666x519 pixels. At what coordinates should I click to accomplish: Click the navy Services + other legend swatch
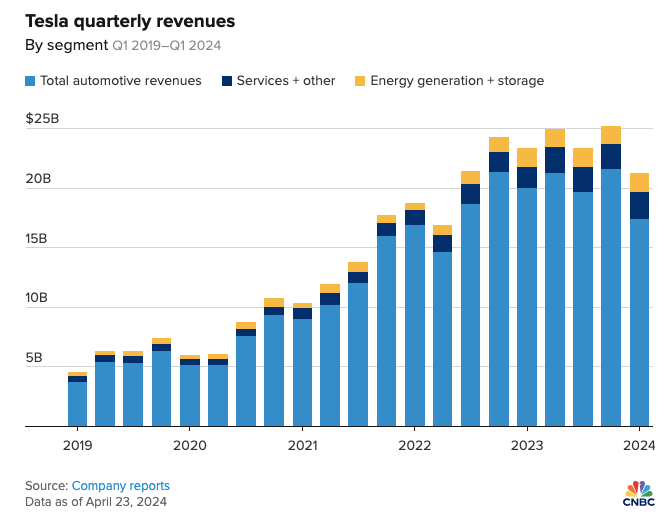(227, 81)
